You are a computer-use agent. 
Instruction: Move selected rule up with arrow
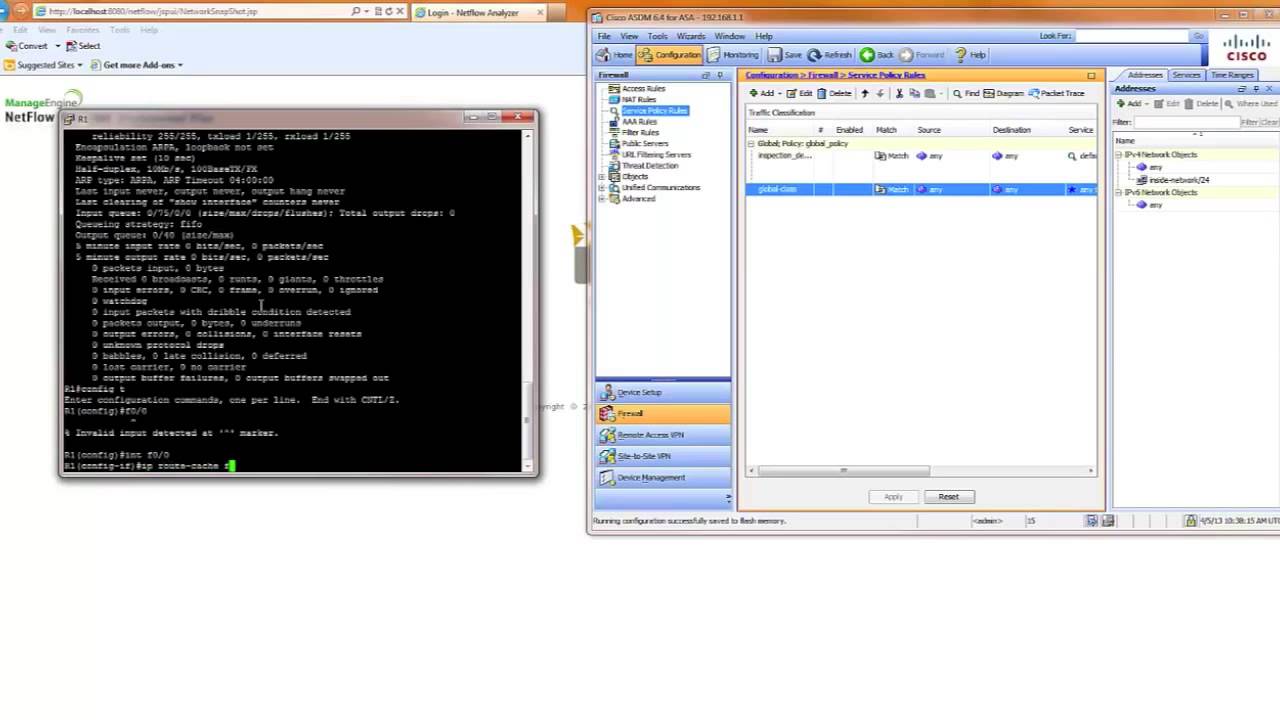[x=865, y=93]
